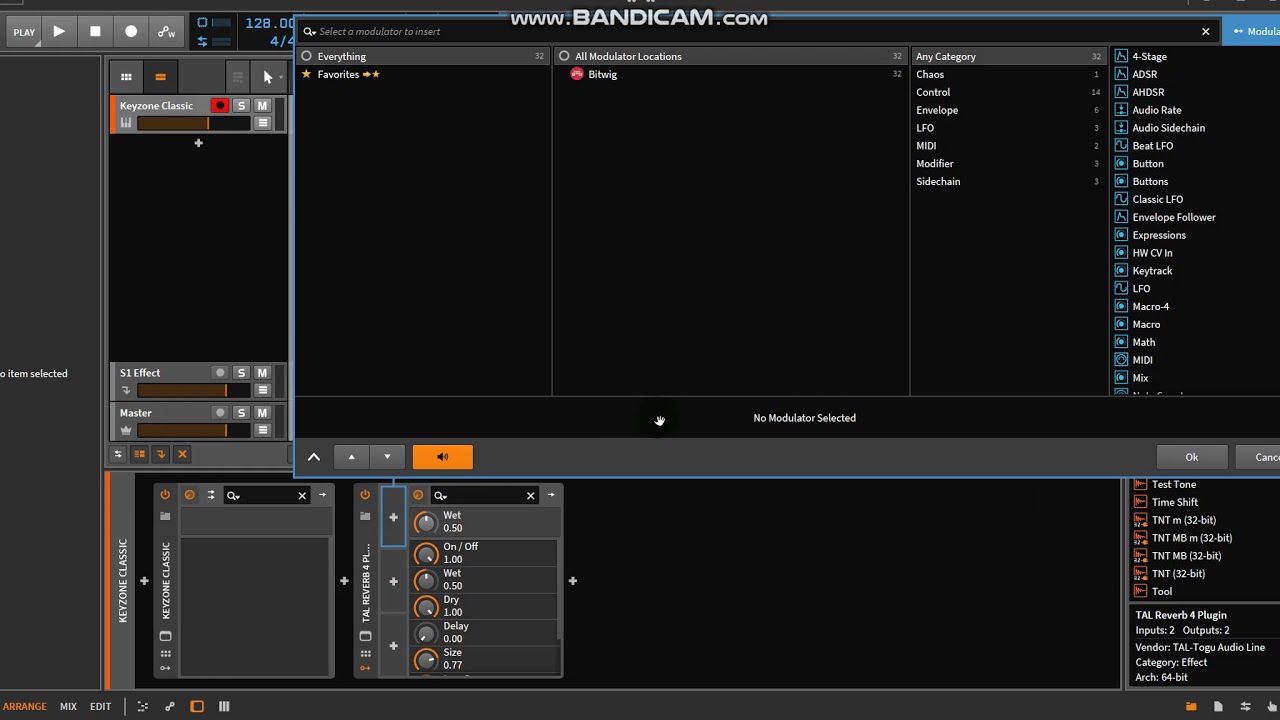Switch to arranger timeline view icon
This screenshot has width=1280, height=720.
(160, 77)
